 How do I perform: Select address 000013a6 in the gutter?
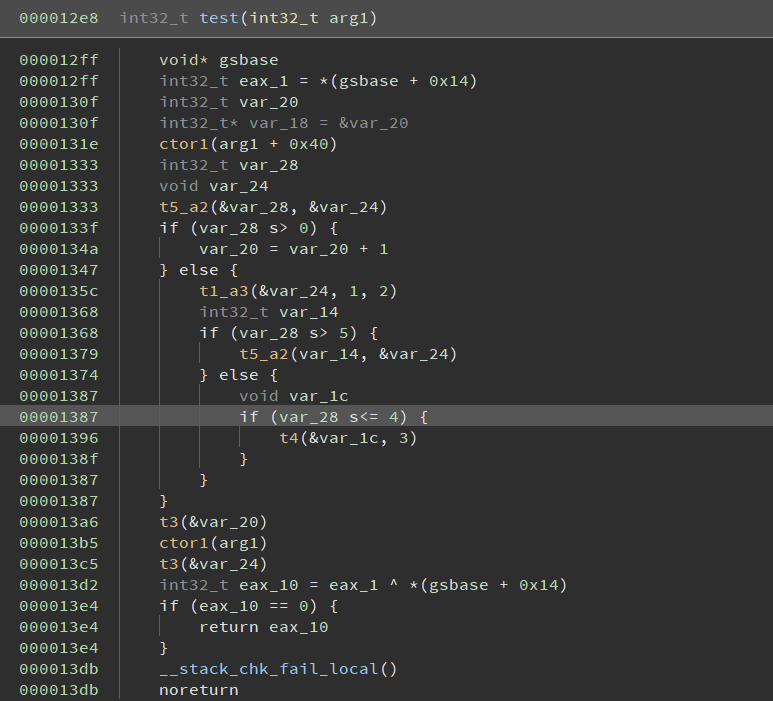(59, 522)
